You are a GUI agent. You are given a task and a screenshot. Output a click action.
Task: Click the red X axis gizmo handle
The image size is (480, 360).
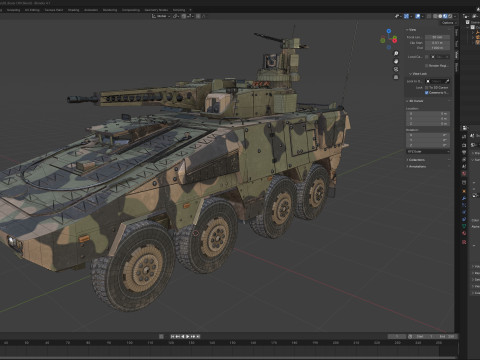(395, 41)
